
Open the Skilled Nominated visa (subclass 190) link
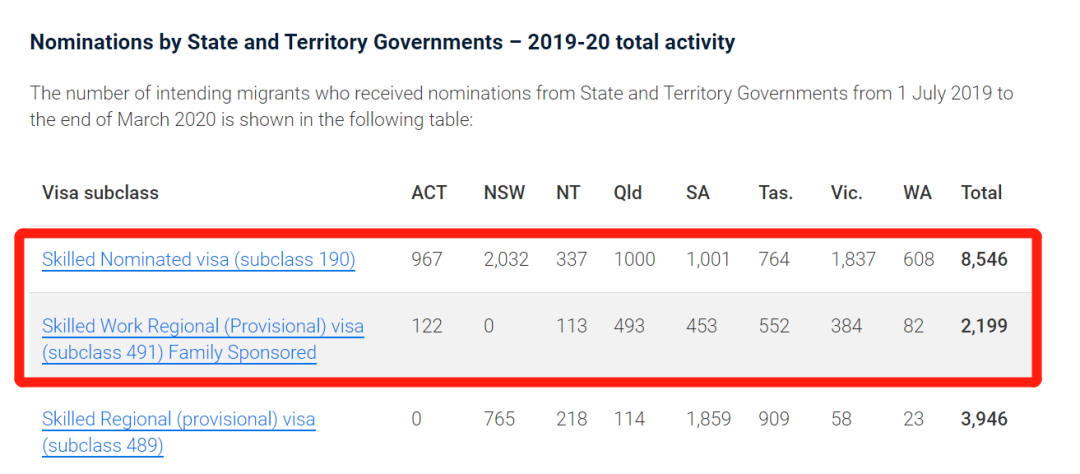(x=198, y=260)
